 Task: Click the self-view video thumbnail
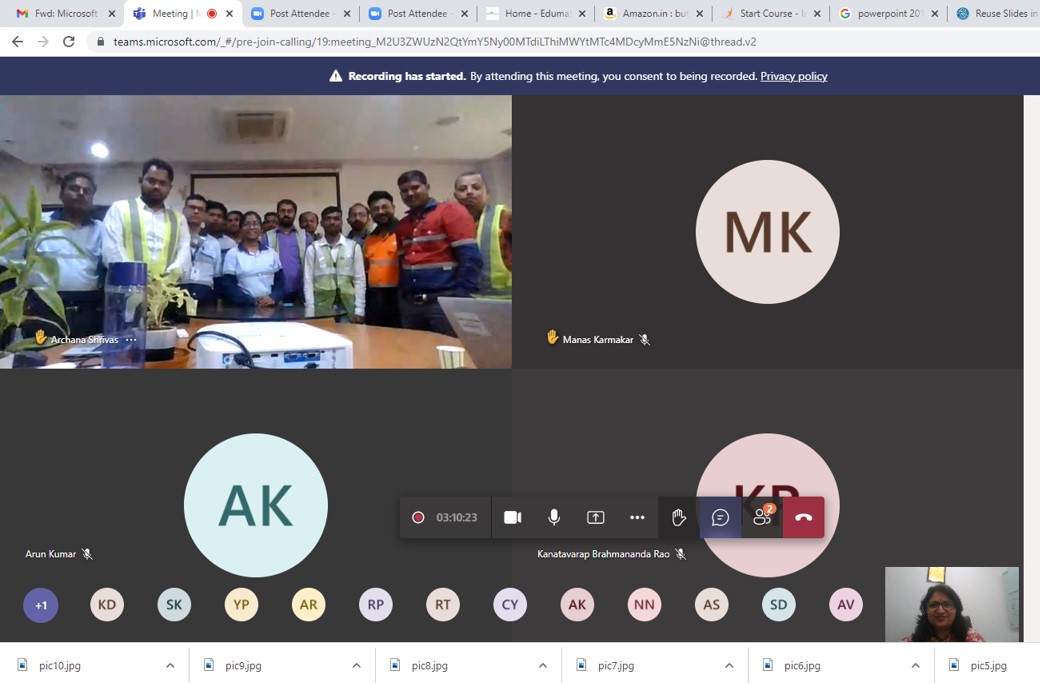click(951, 604)
